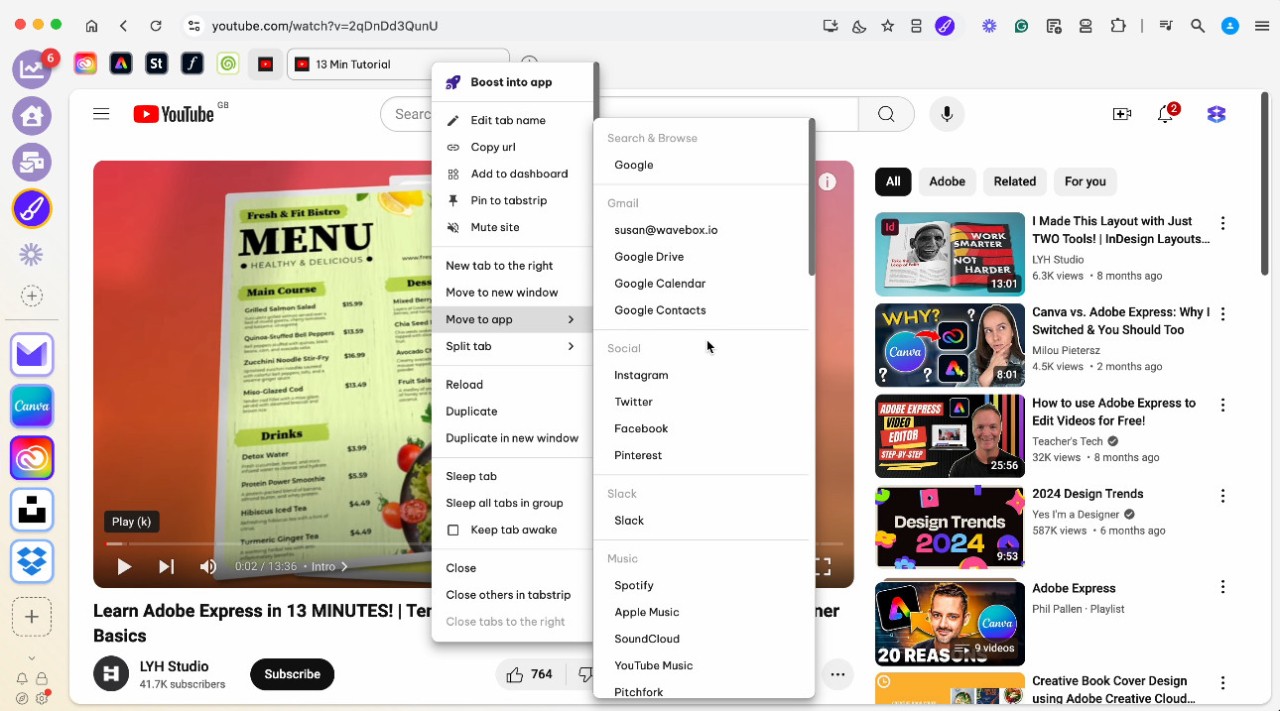Click the YouTube notifications bell
This screenshot has width=1280, height=711.
click(1165, 114)
